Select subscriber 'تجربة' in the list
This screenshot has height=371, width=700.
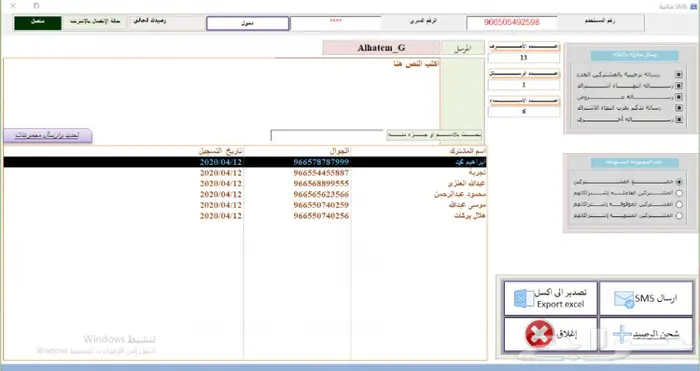[x=477, y=173]
